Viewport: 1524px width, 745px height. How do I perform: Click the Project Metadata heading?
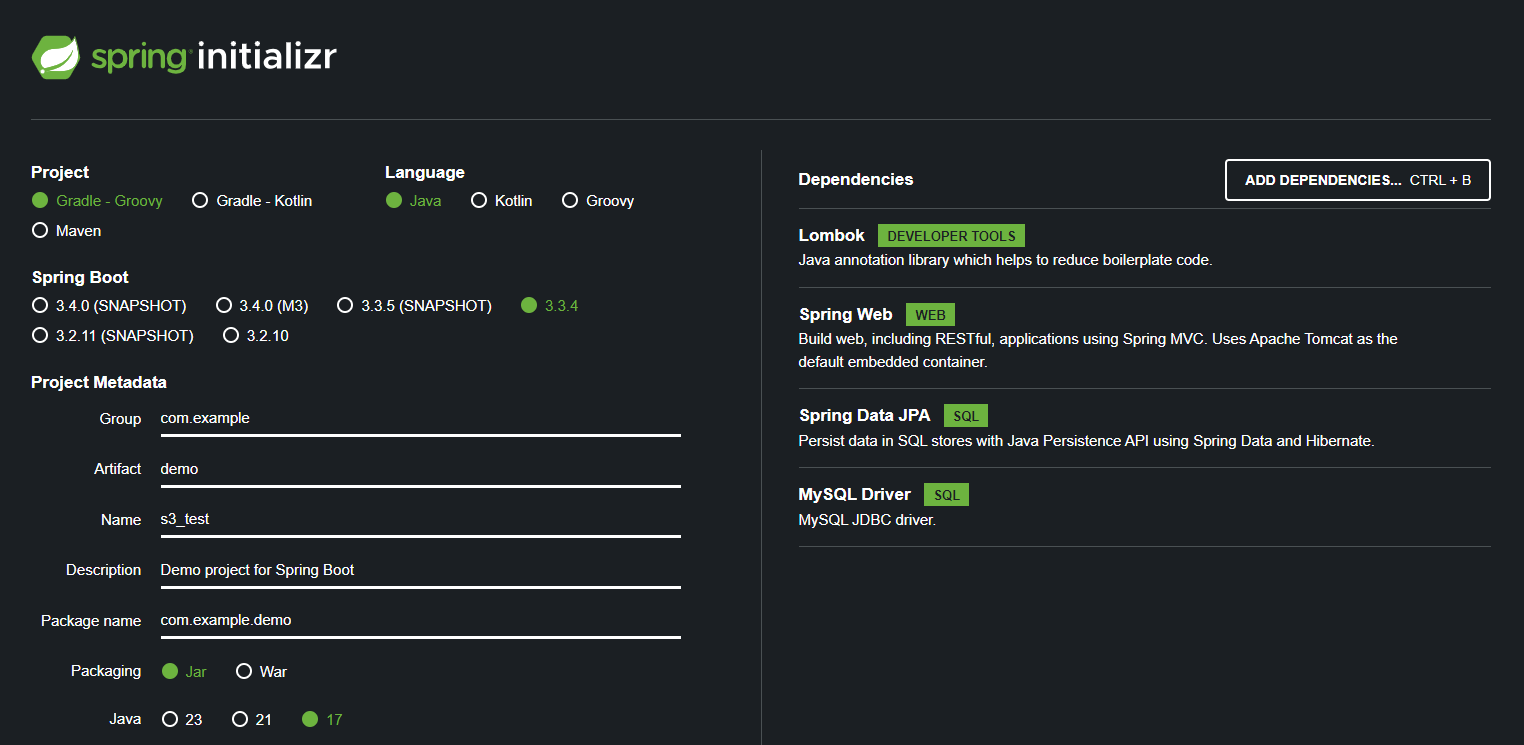point(99,383)
